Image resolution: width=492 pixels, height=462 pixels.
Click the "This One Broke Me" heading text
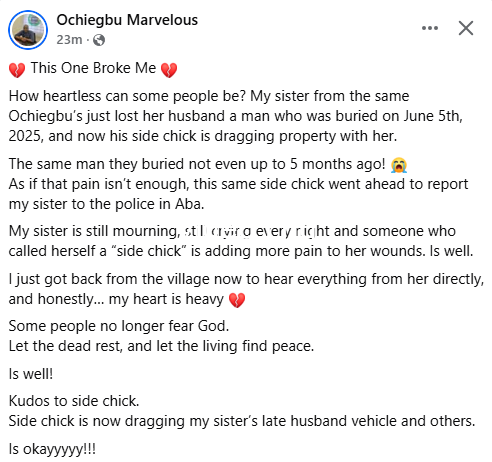(x=93, y=68)
